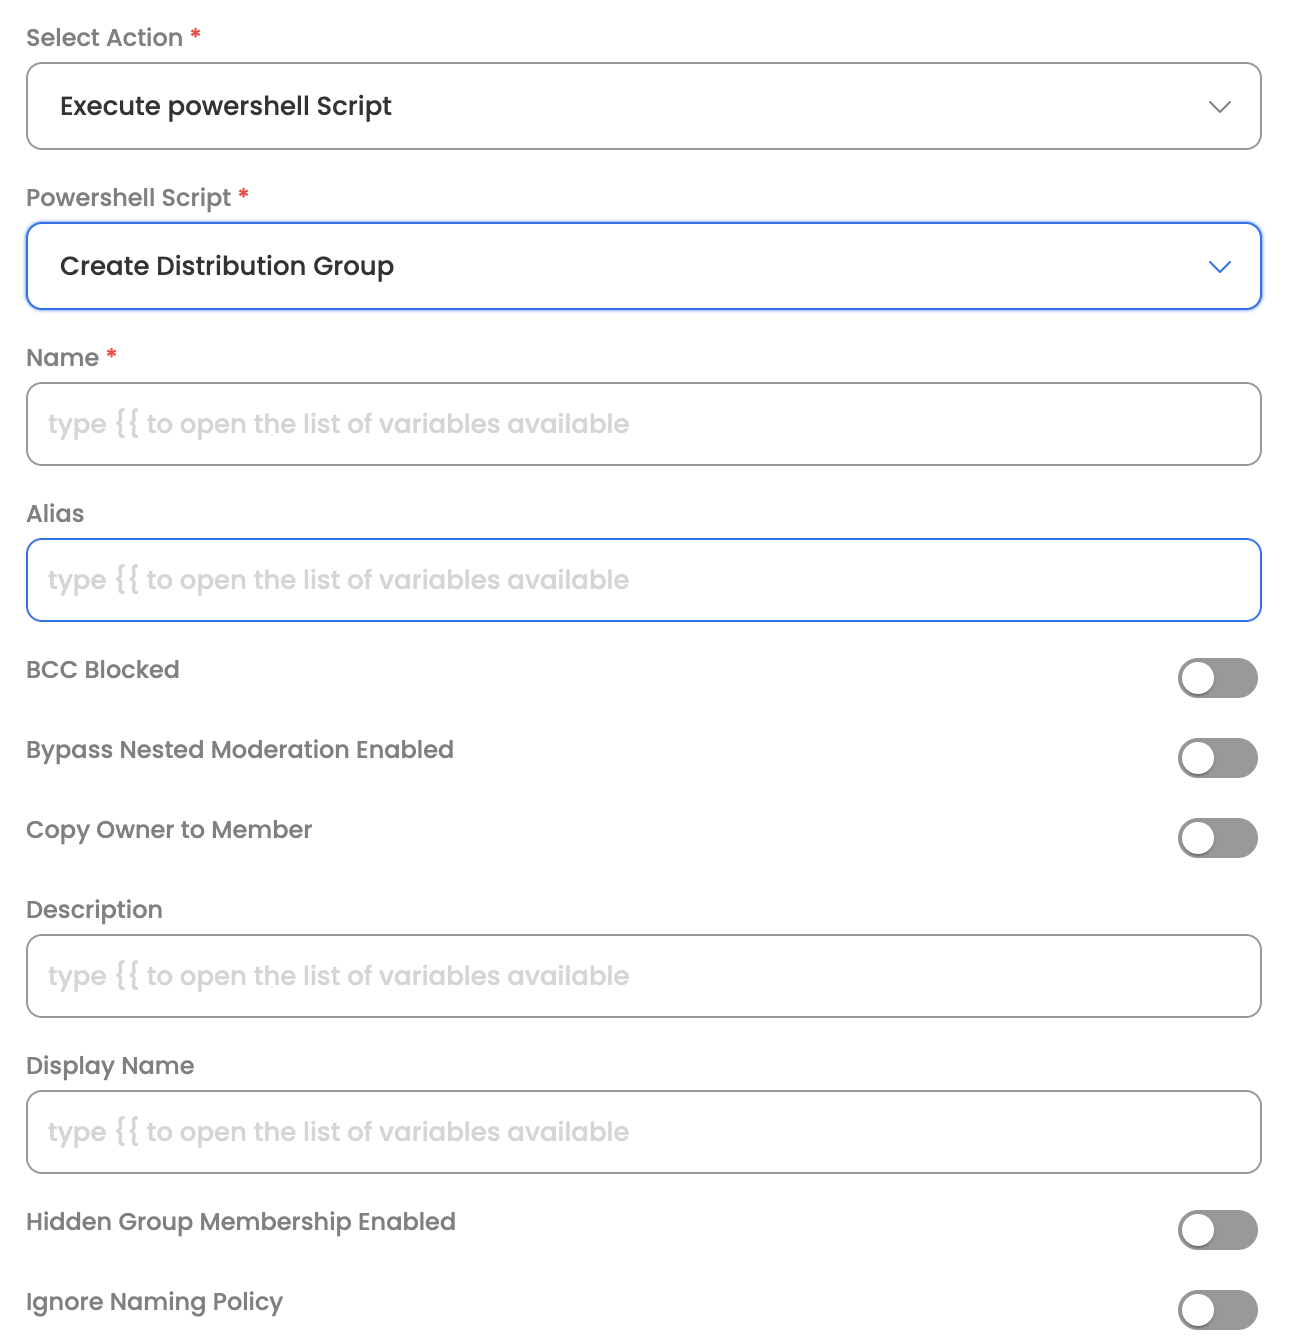Click the Display Name text field
This screenshot has width=1294, height=1344.
(x=644, y=1132)
